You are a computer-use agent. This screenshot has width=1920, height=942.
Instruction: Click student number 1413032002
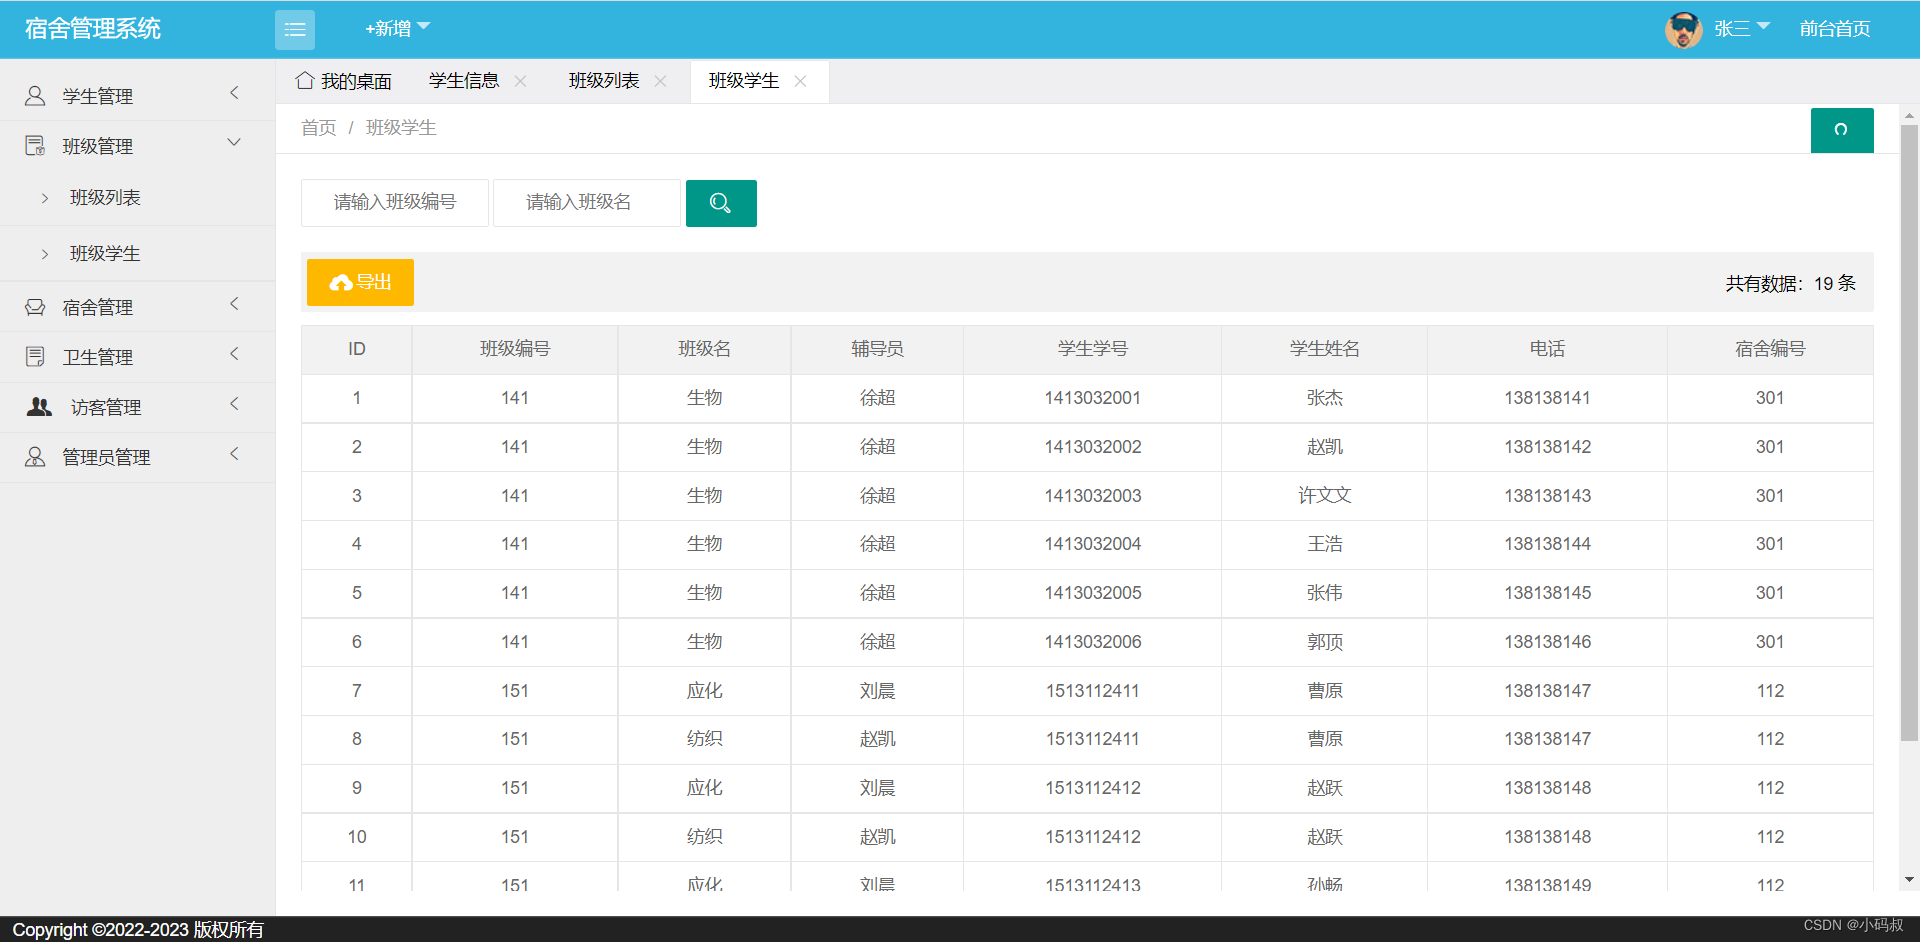tap(1093, 447)
